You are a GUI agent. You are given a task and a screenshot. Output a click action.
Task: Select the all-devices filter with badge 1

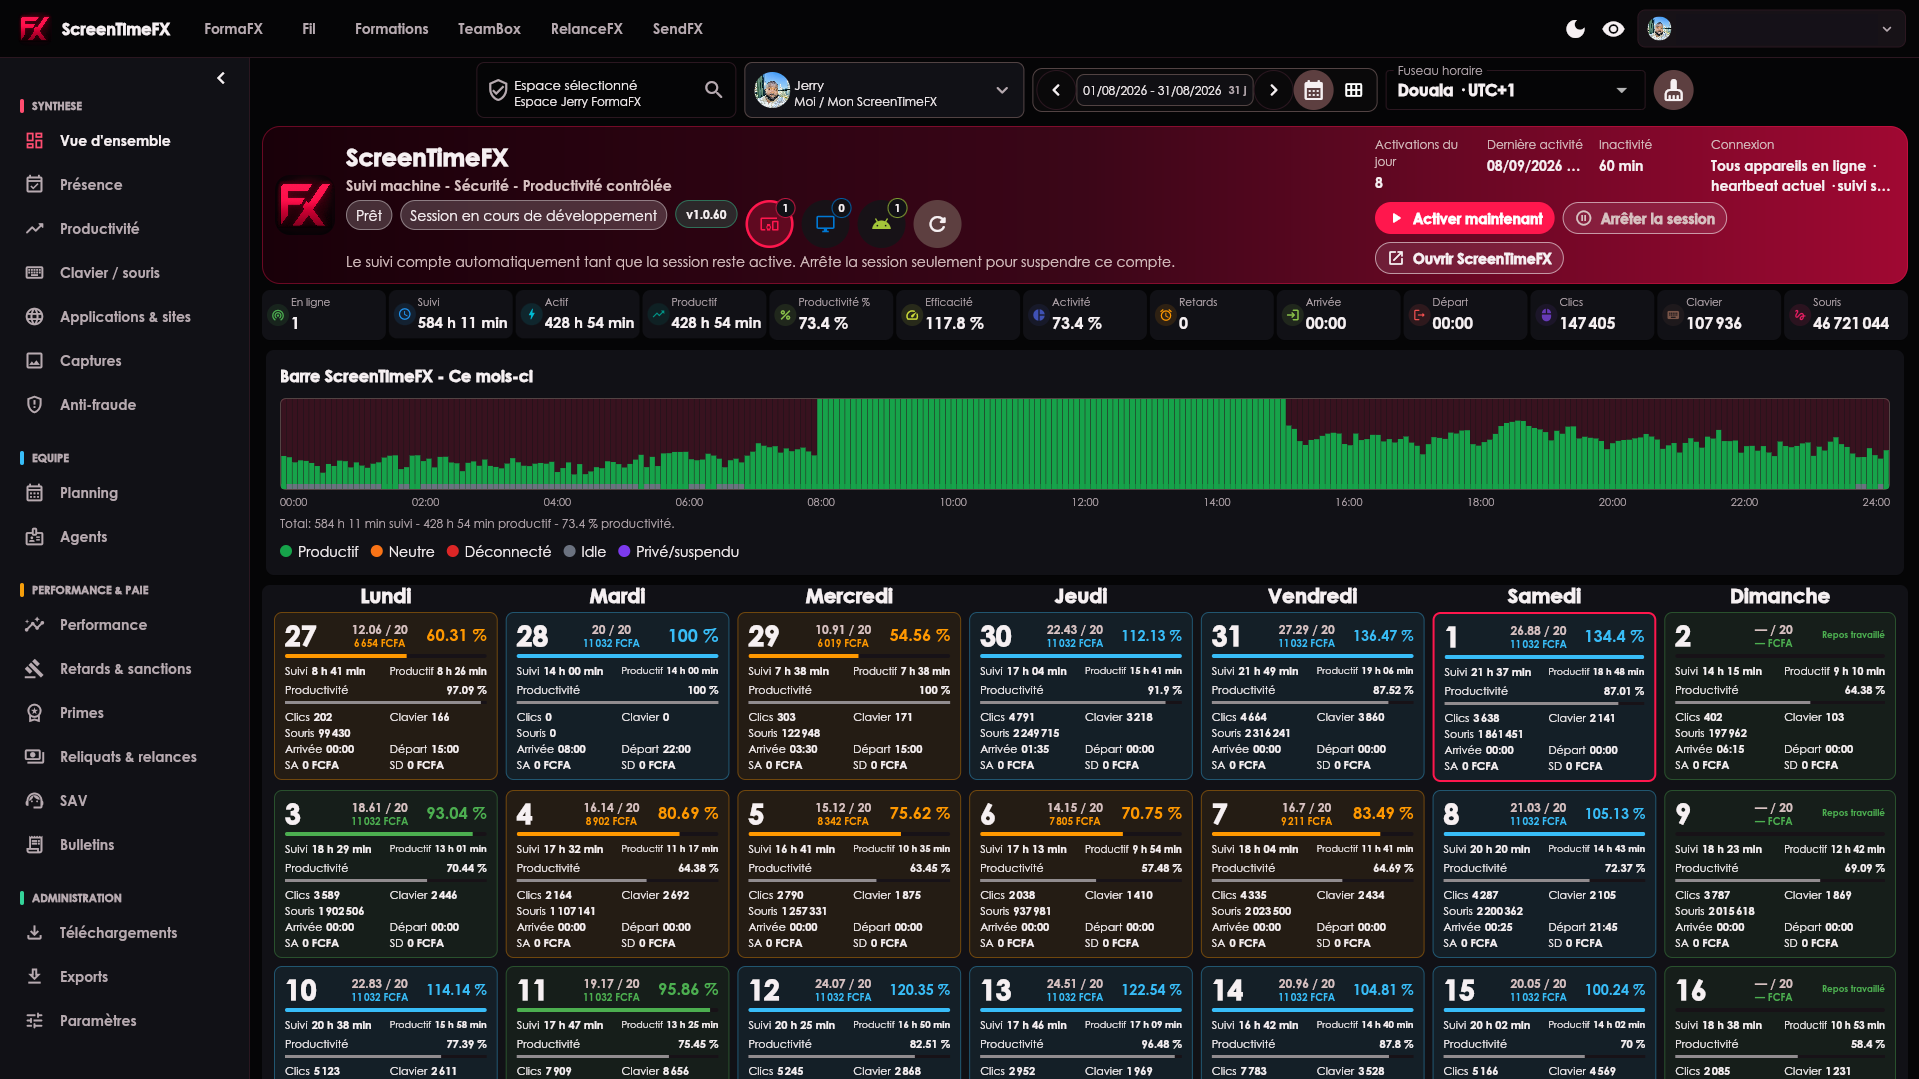coord(770,224)
